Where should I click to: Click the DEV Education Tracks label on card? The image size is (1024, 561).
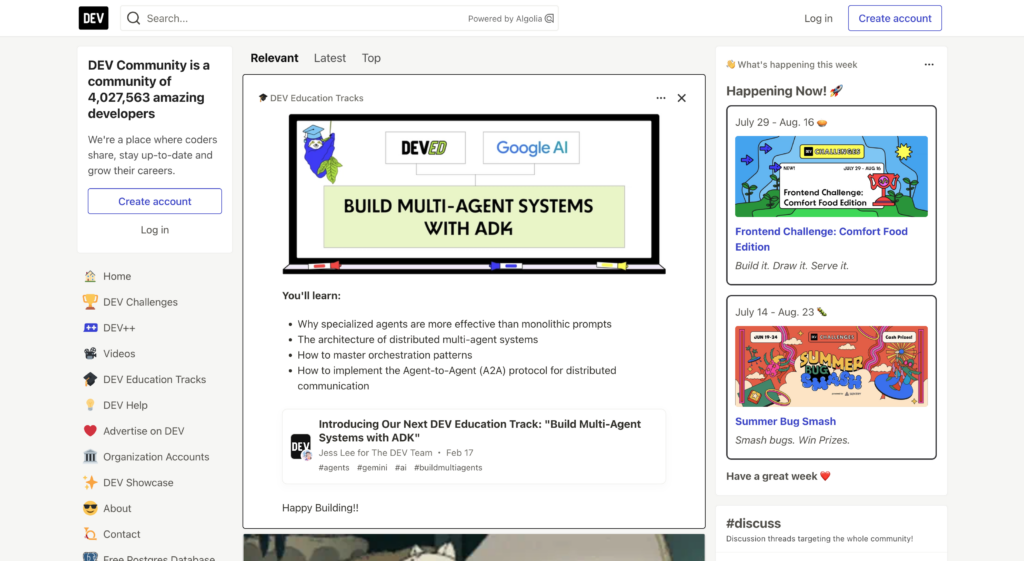[317, 98]
